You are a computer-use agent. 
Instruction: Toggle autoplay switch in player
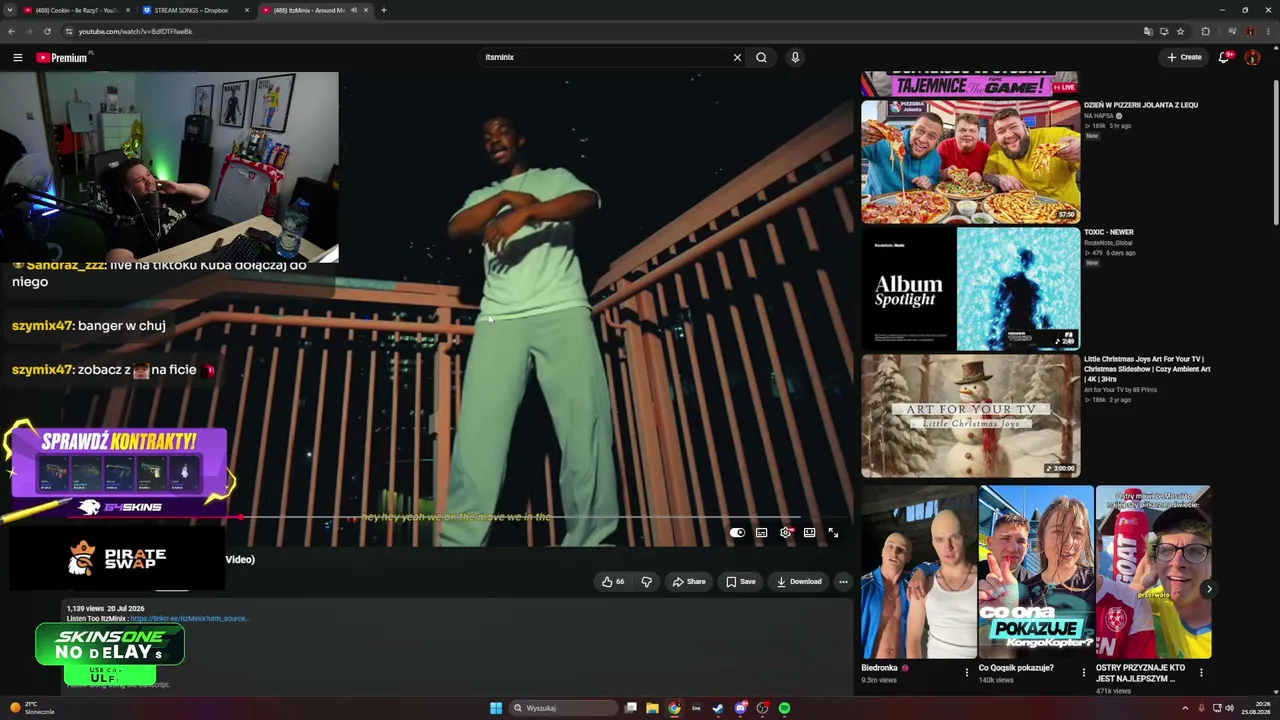coord(737,533)
